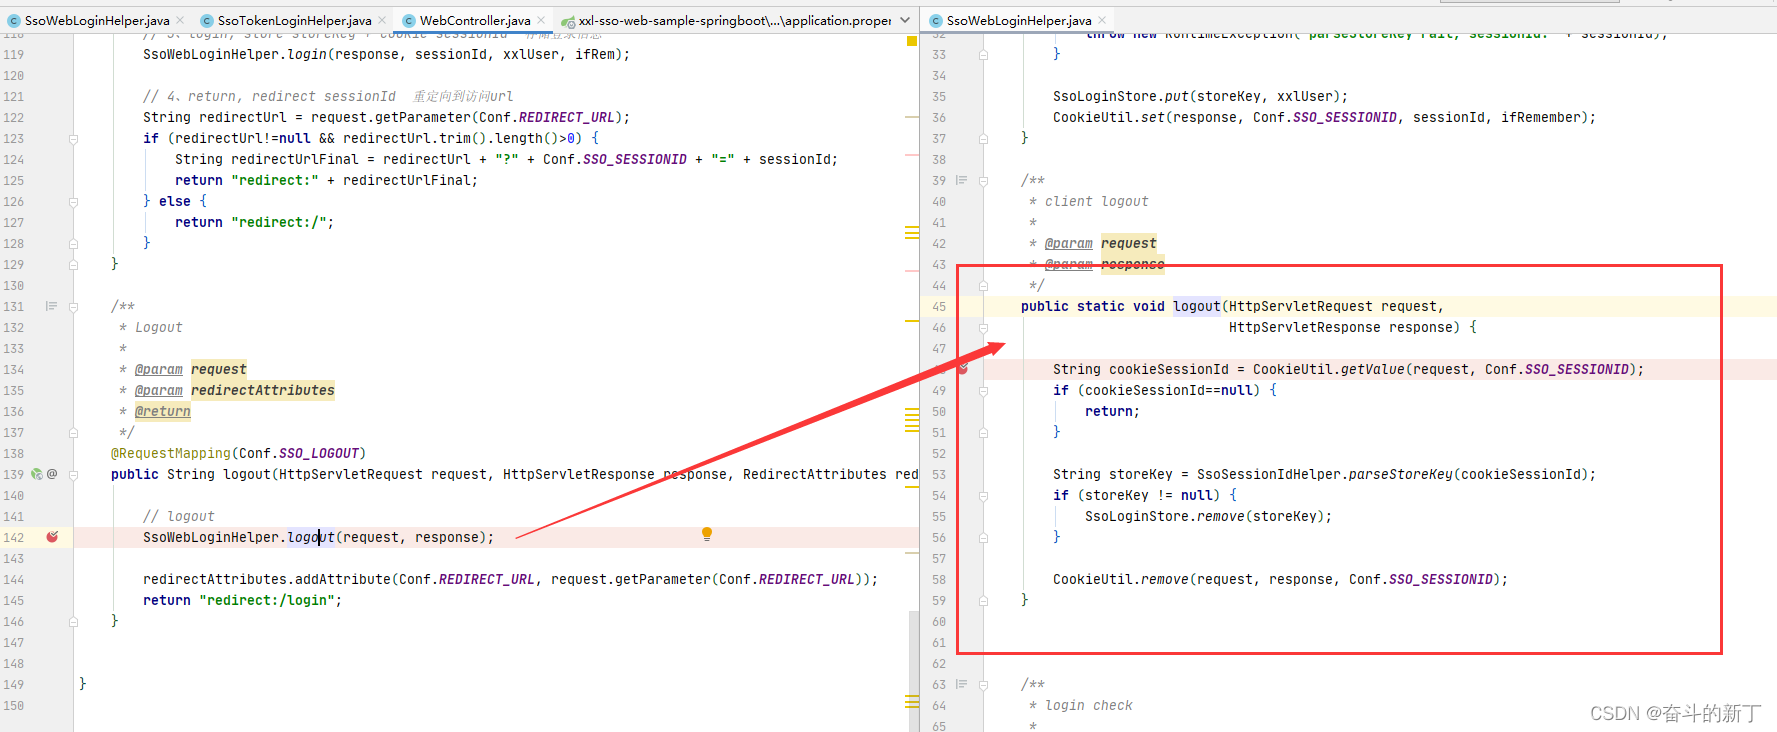Collapse the login check Javadoc, line 63
Viewport: 1777px width, 732px height.
coord(984,685)
